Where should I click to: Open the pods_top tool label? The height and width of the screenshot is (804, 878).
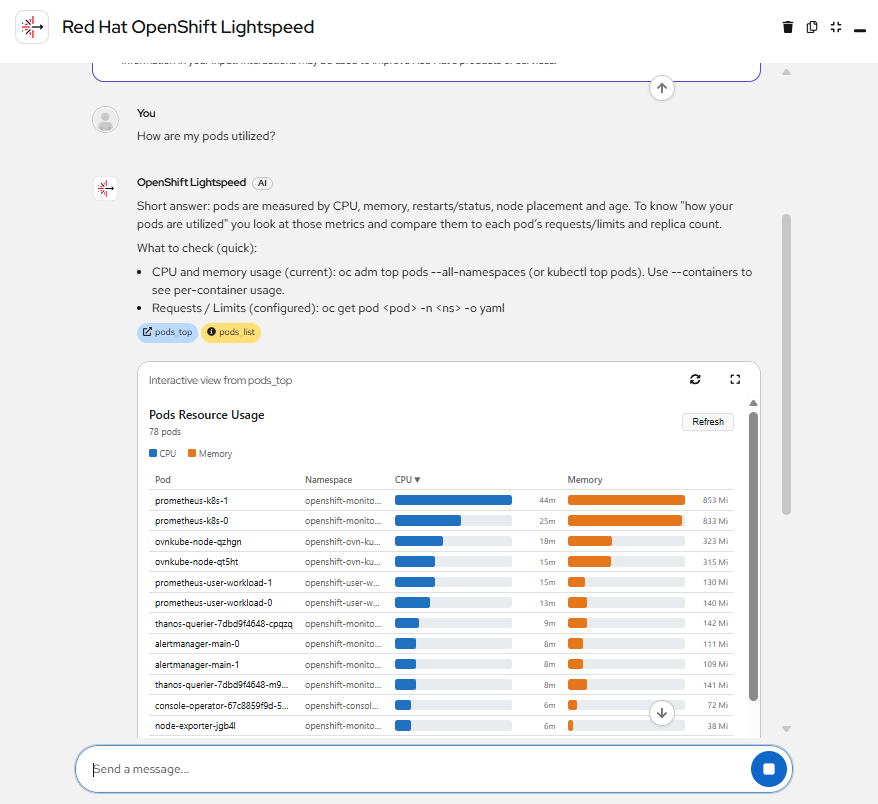point(167,332)
